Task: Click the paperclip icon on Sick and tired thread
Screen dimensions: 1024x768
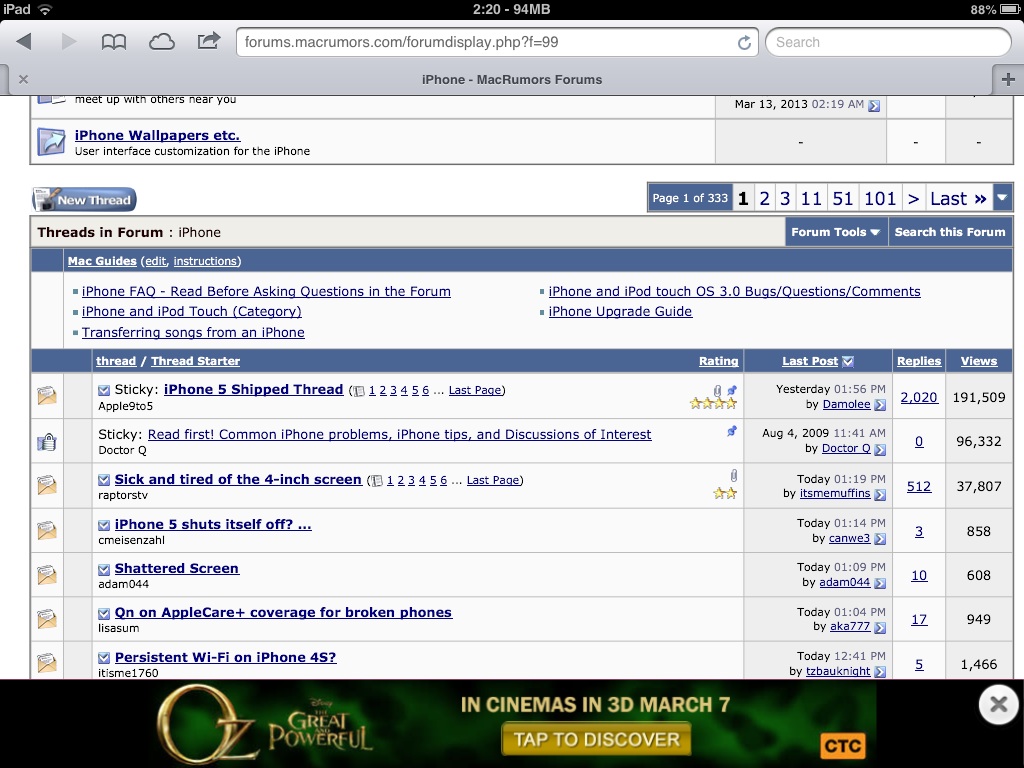Action: [733, 475]
